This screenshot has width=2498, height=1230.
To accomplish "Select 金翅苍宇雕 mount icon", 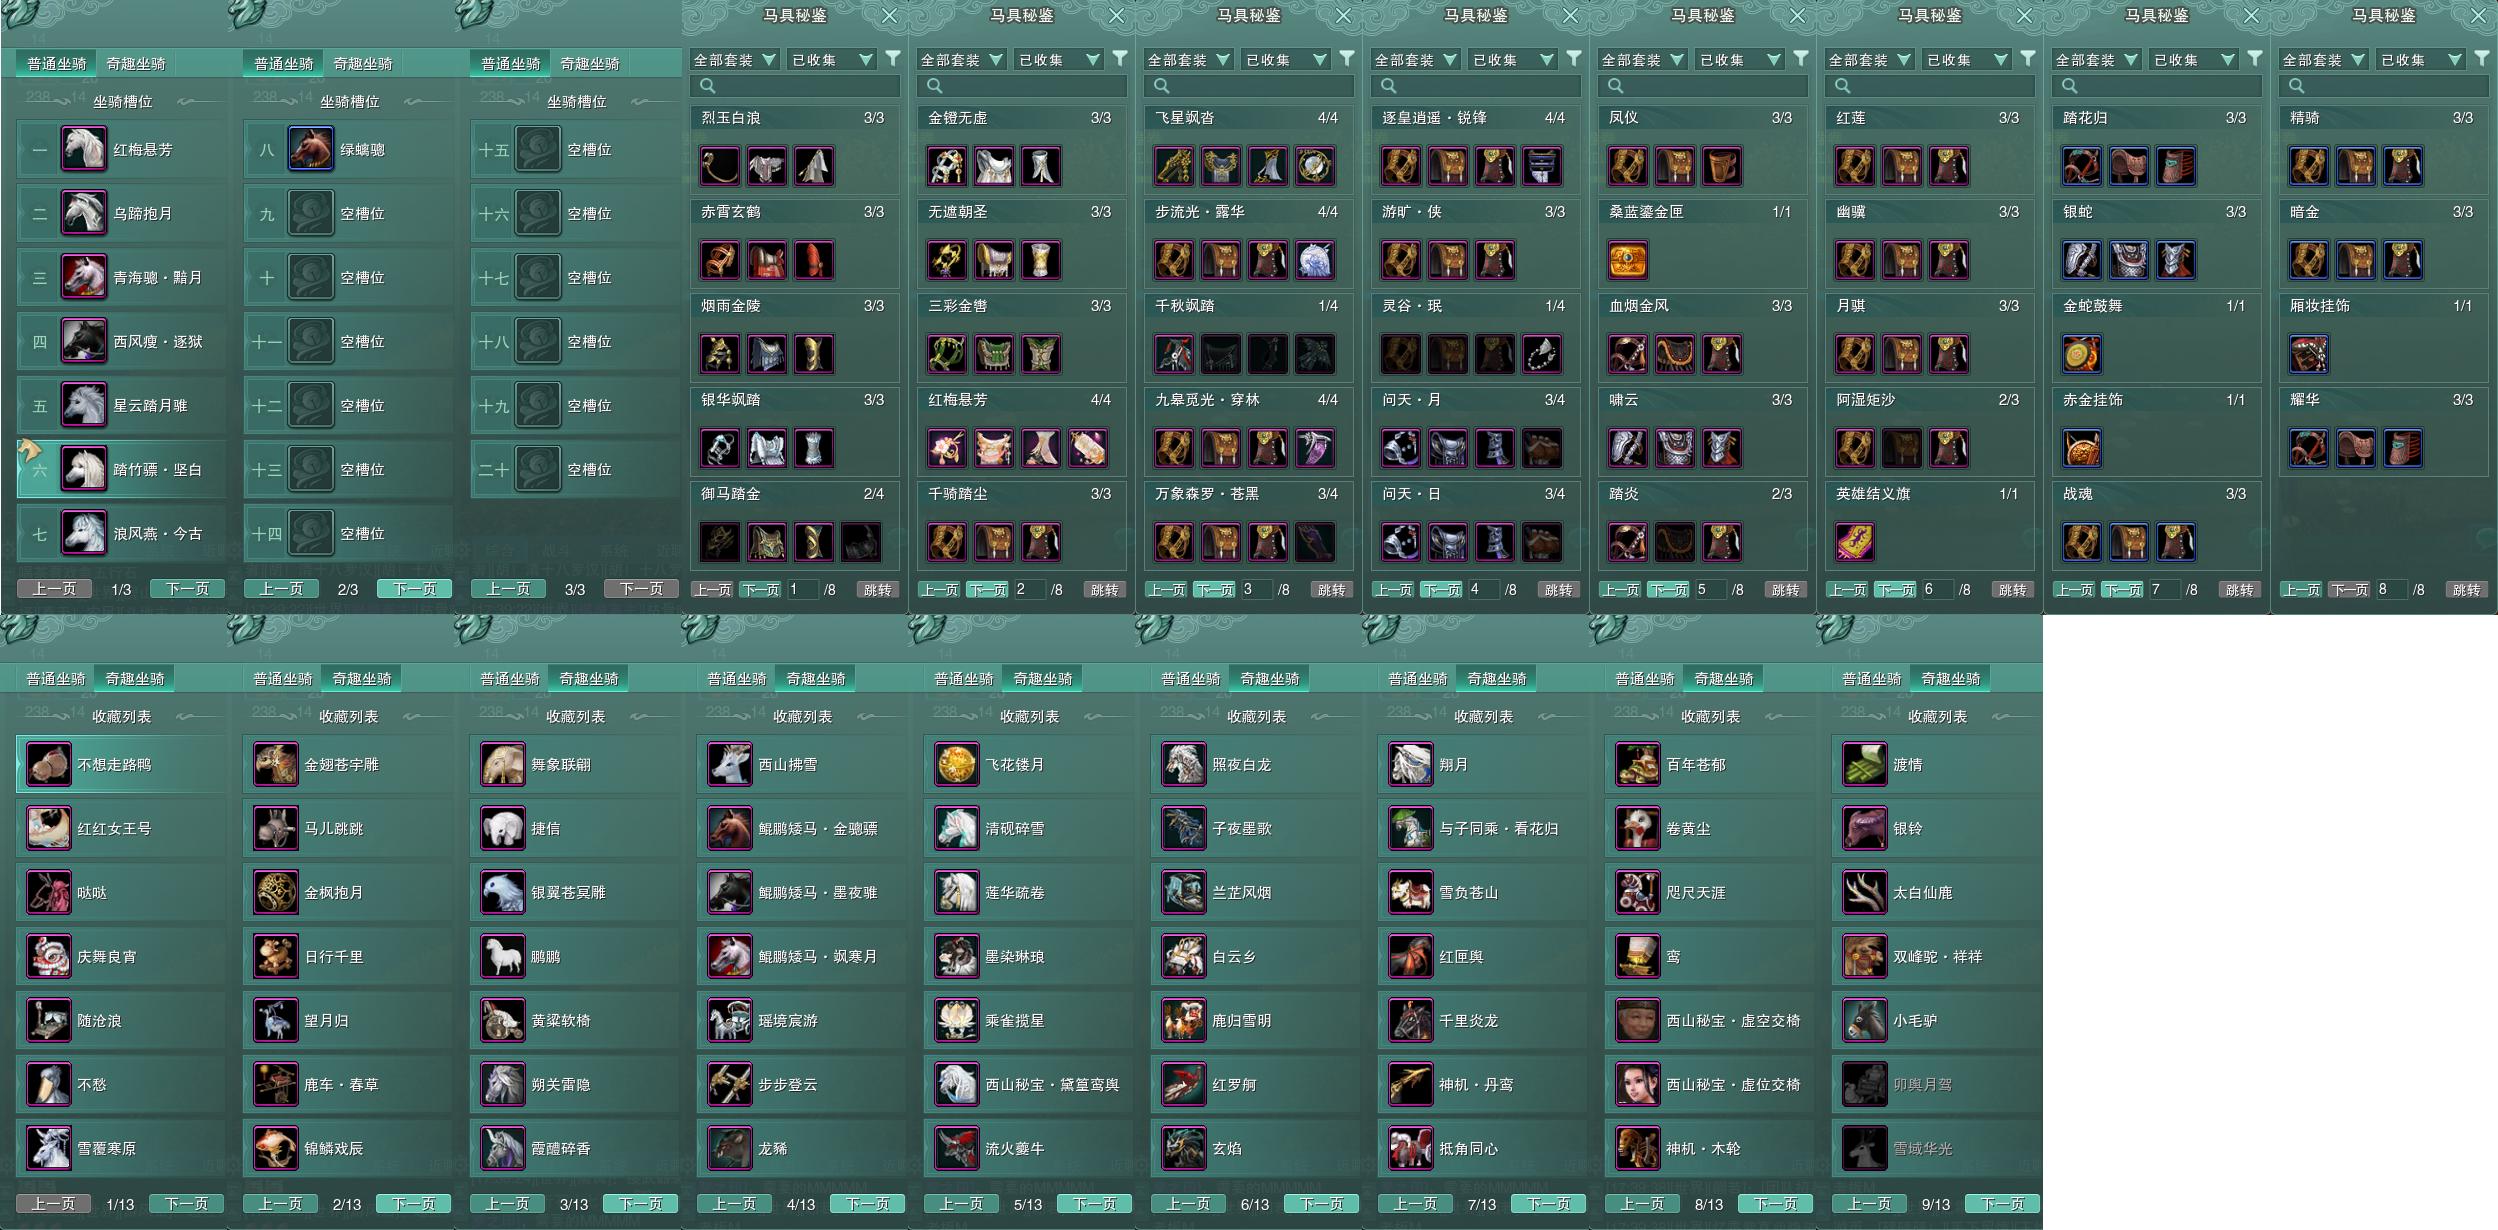I will coord(275,764).
